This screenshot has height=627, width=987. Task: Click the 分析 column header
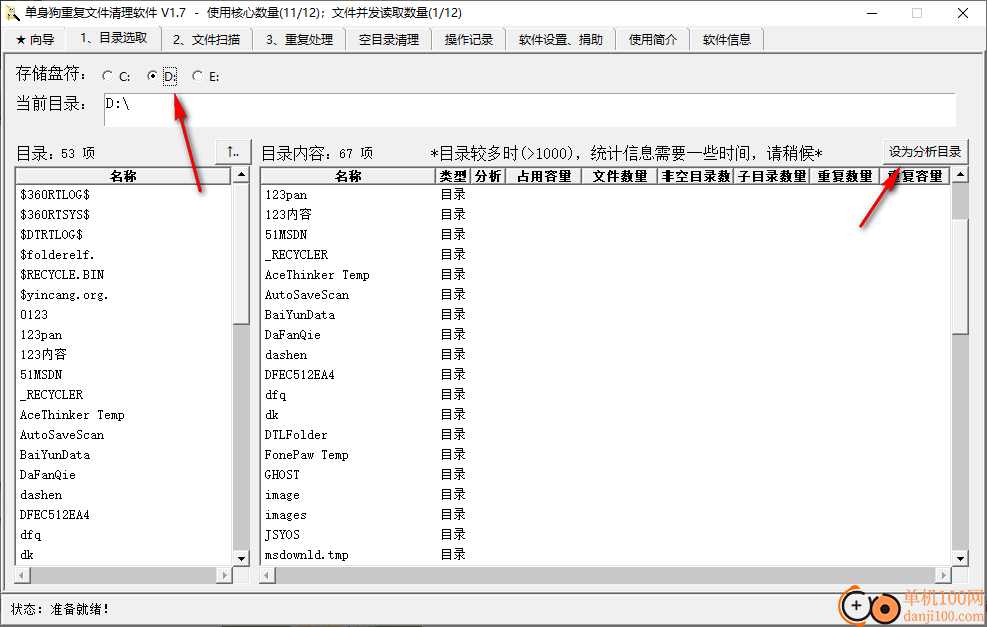point(488,176)
